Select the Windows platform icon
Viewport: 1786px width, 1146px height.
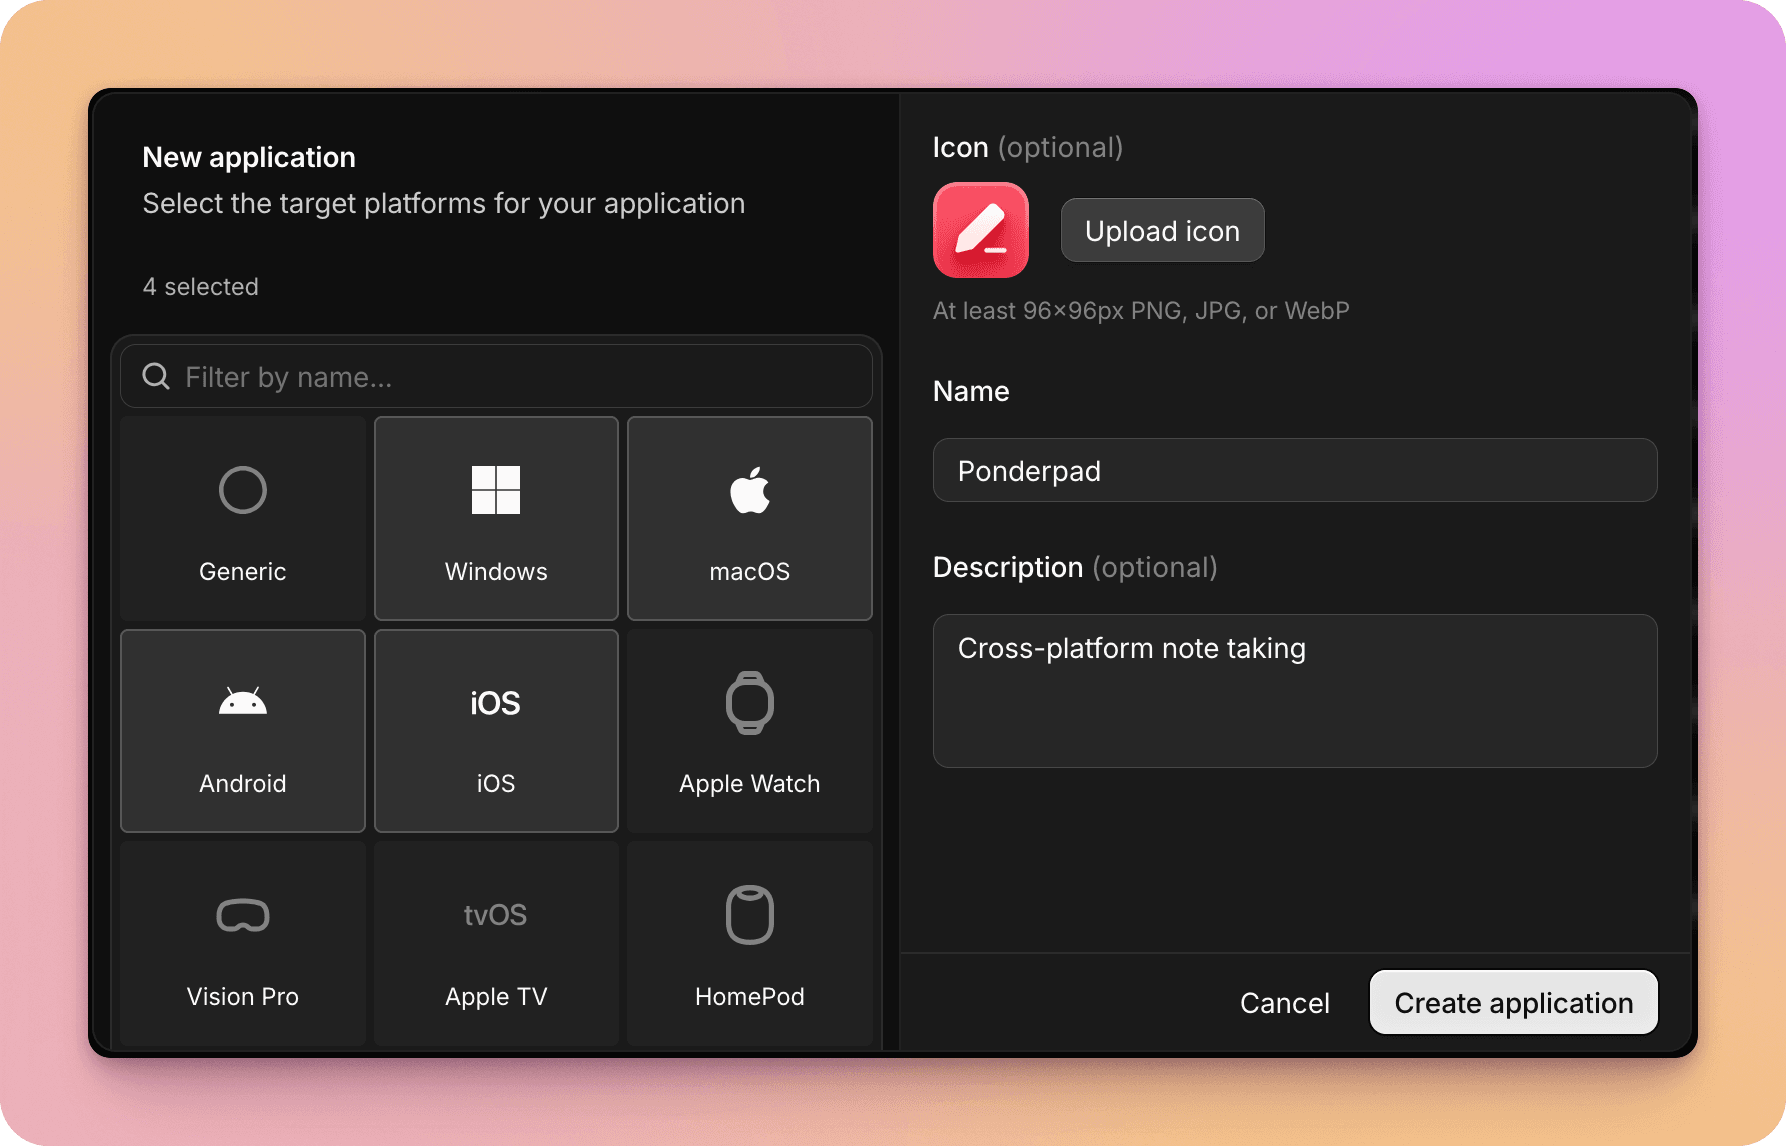[496, 490]
